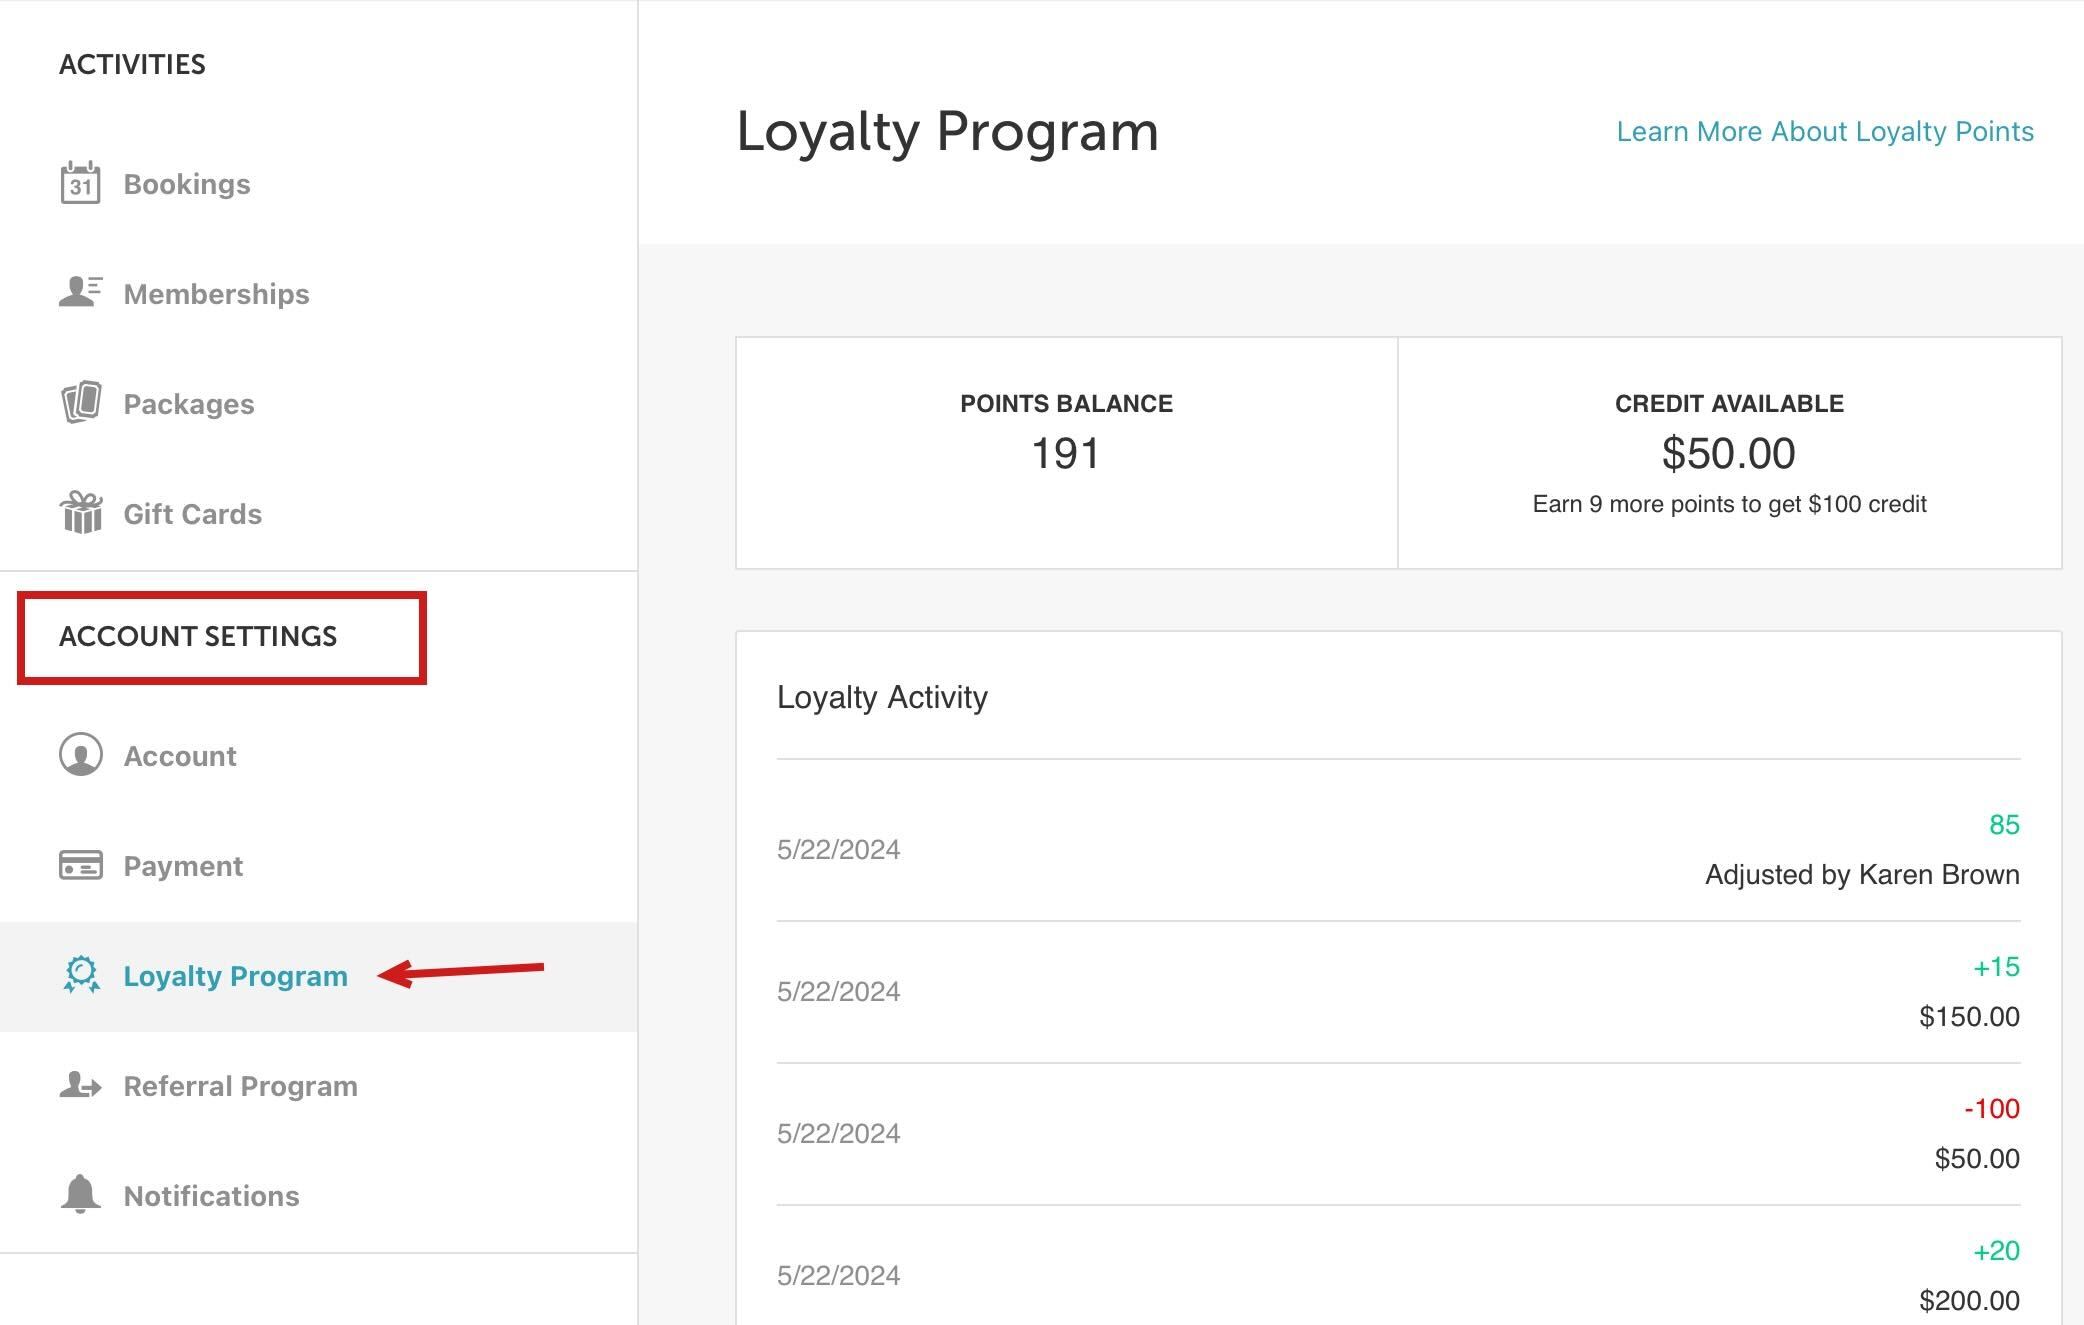Open the Bookings menu item
This screenshot has height=1325, width=2084.
click(186, 184)
